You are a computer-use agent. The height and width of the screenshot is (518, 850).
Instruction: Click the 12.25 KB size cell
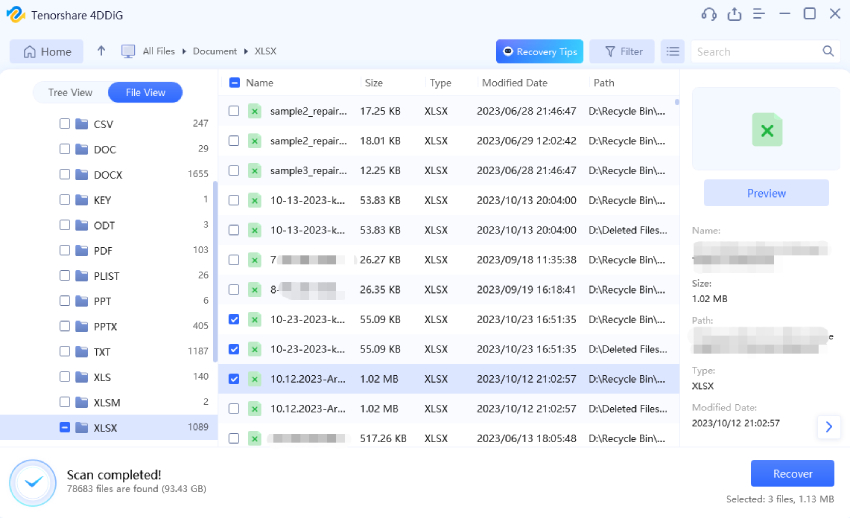click(x=380, y=171)
